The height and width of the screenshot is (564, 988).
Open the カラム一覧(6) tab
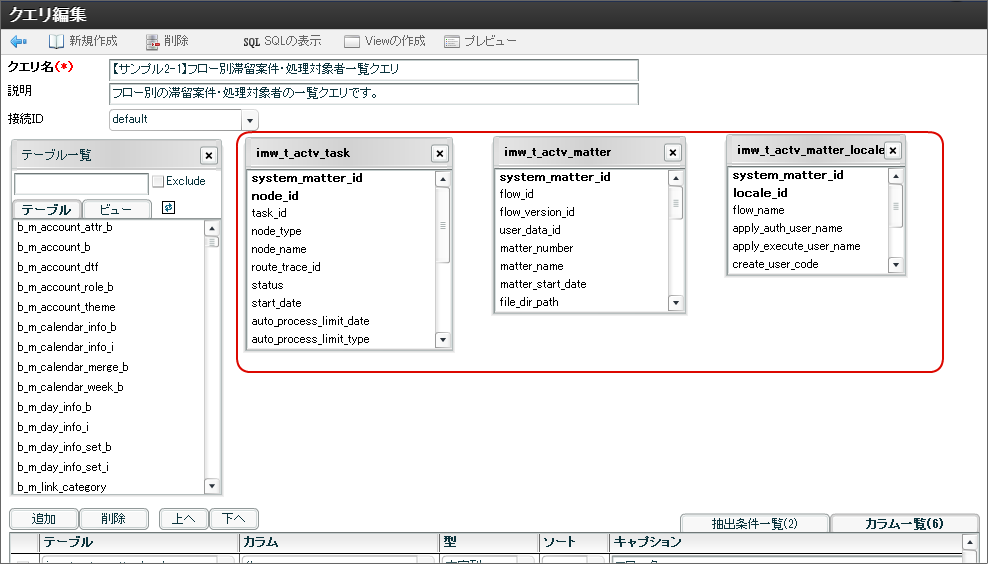tap(904, 524)
